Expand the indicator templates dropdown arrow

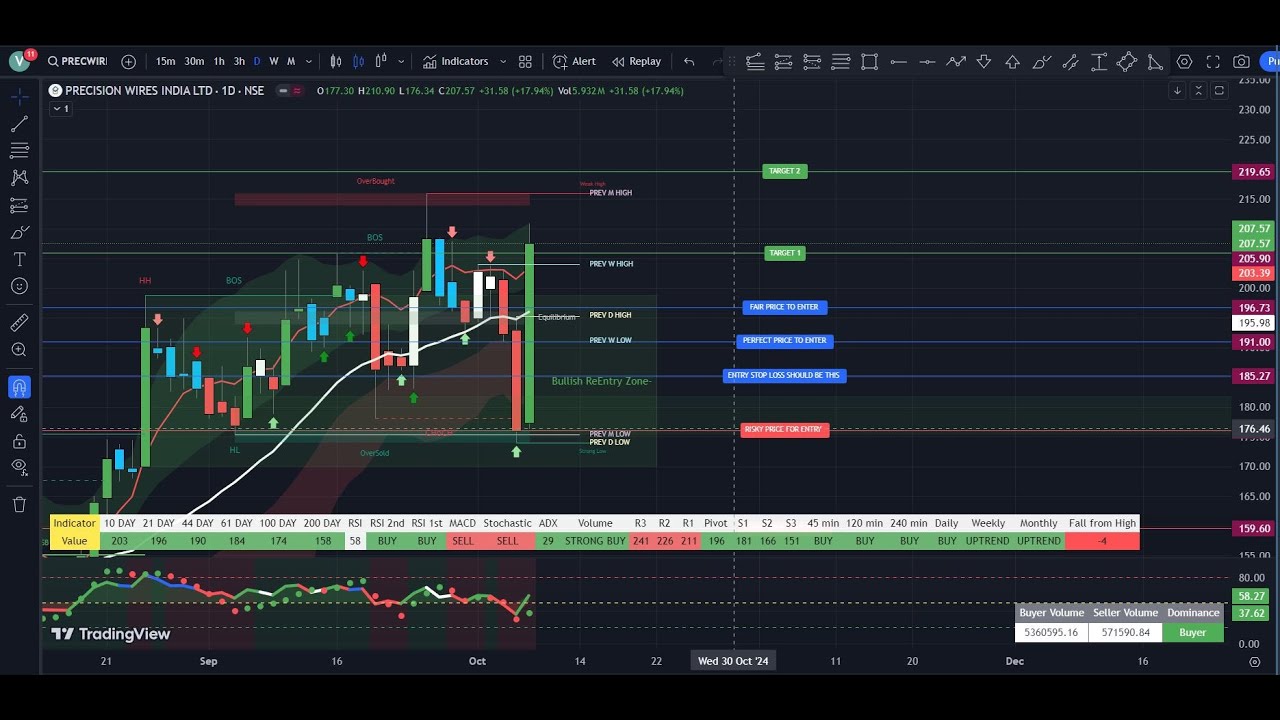[x=502, y=61]
